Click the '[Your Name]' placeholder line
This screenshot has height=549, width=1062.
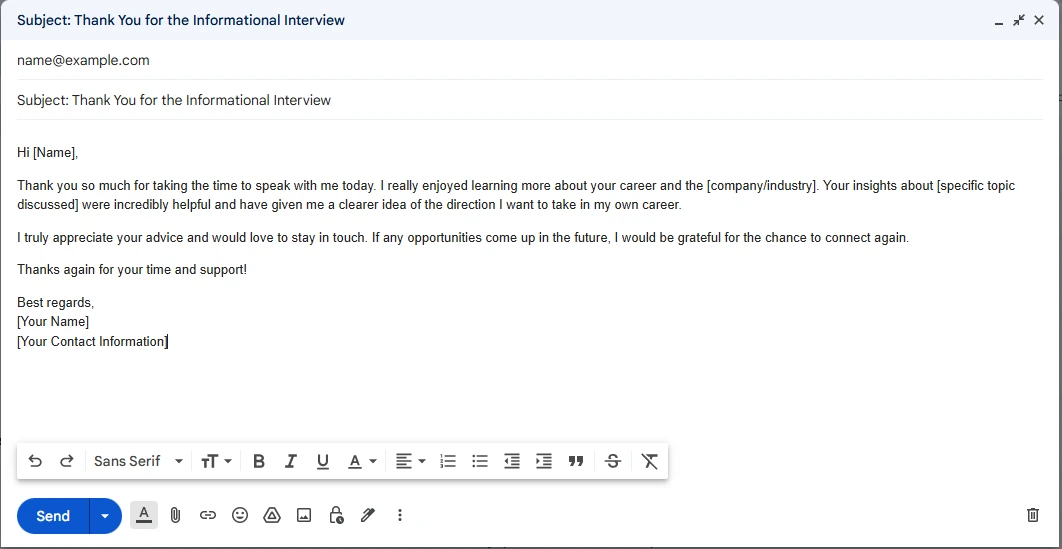53,322
